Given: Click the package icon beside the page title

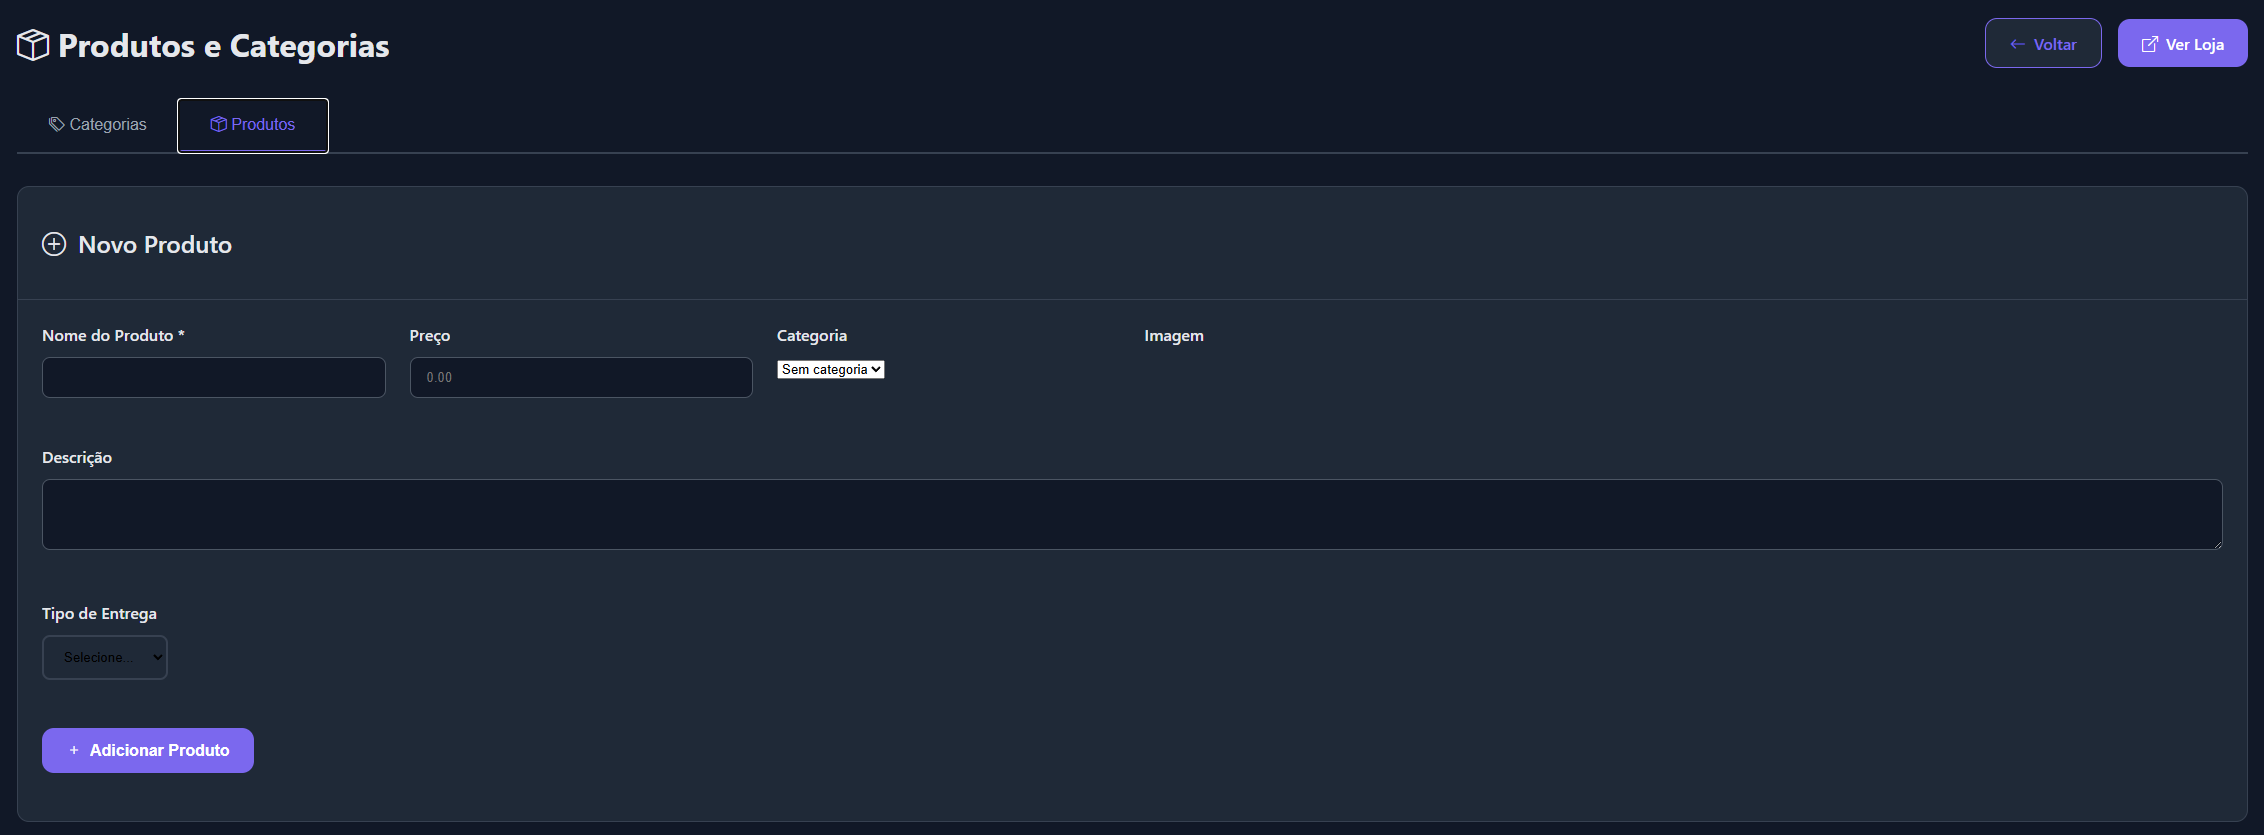Looking at the screenshot, I should pyautogui.click(x=33, y=45).
